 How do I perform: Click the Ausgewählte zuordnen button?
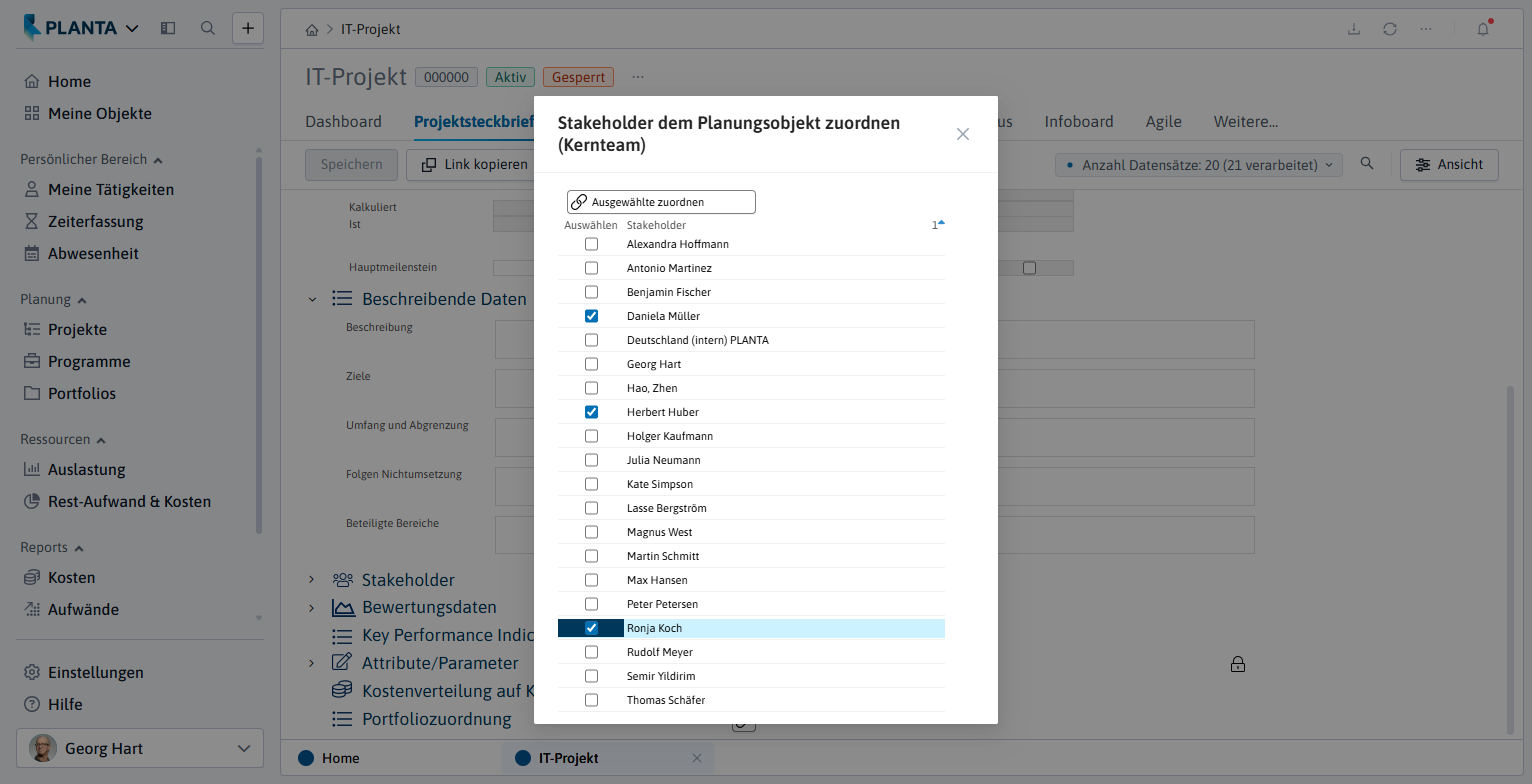(x=661, y=202)
